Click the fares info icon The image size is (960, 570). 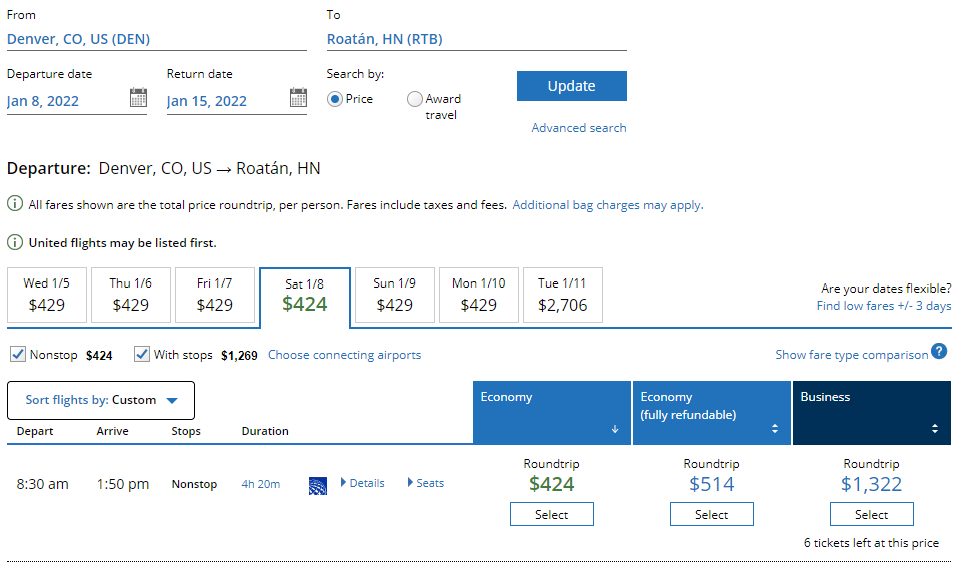[x=15, y=205]
